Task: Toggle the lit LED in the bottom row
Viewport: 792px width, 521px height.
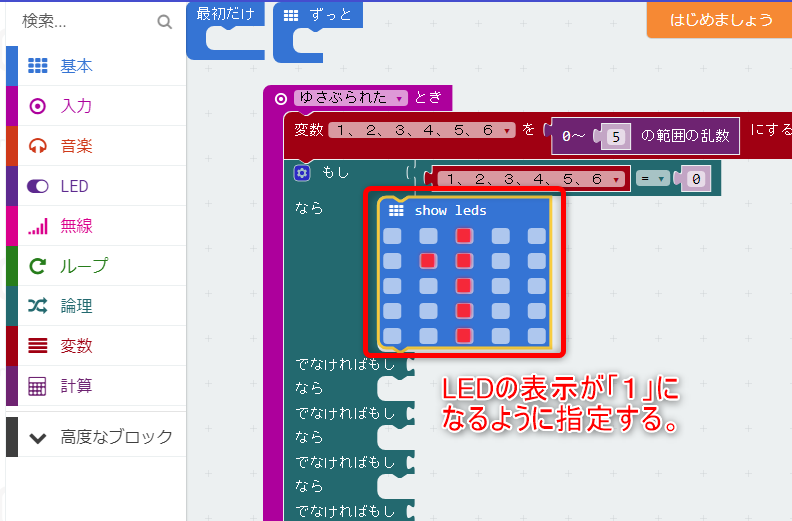Action: (464, 336)
